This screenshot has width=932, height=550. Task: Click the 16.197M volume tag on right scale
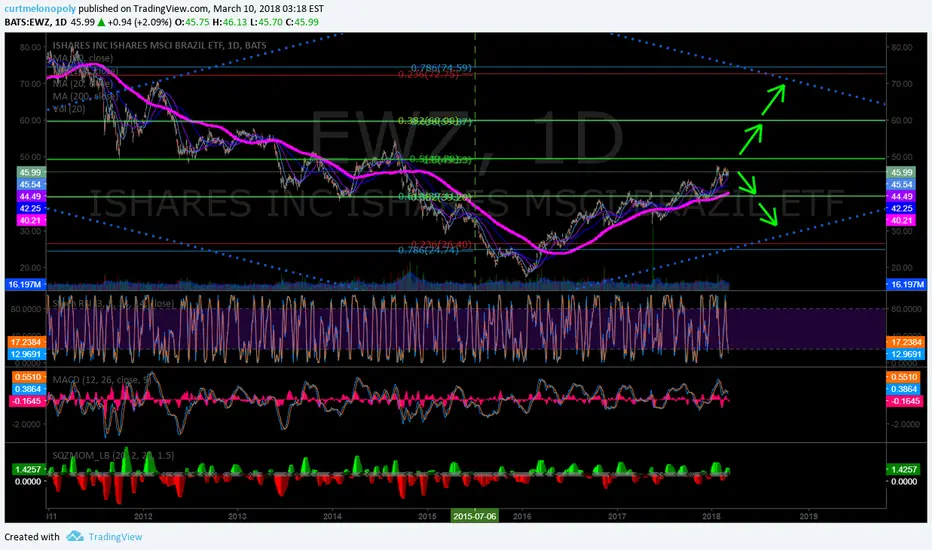click(906, 284)
